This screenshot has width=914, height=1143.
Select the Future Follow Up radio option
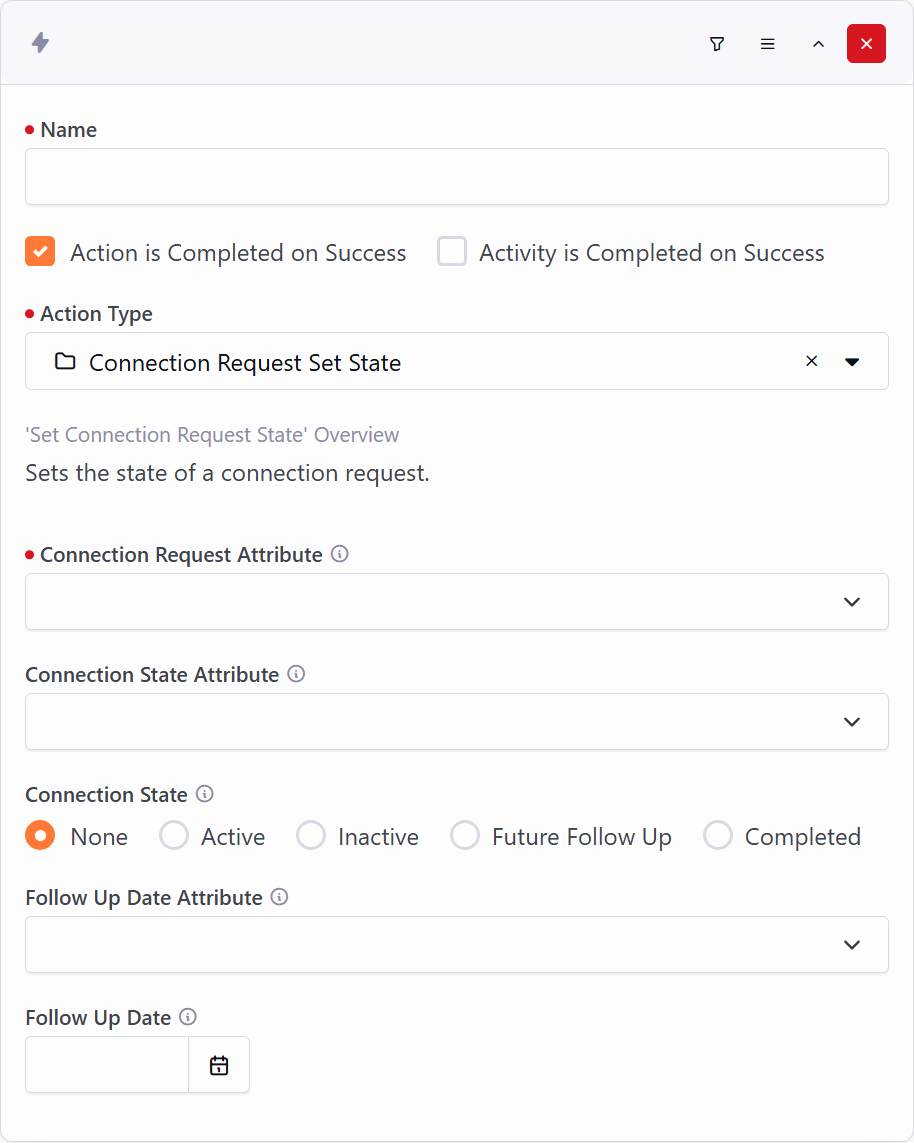point(465,836)
